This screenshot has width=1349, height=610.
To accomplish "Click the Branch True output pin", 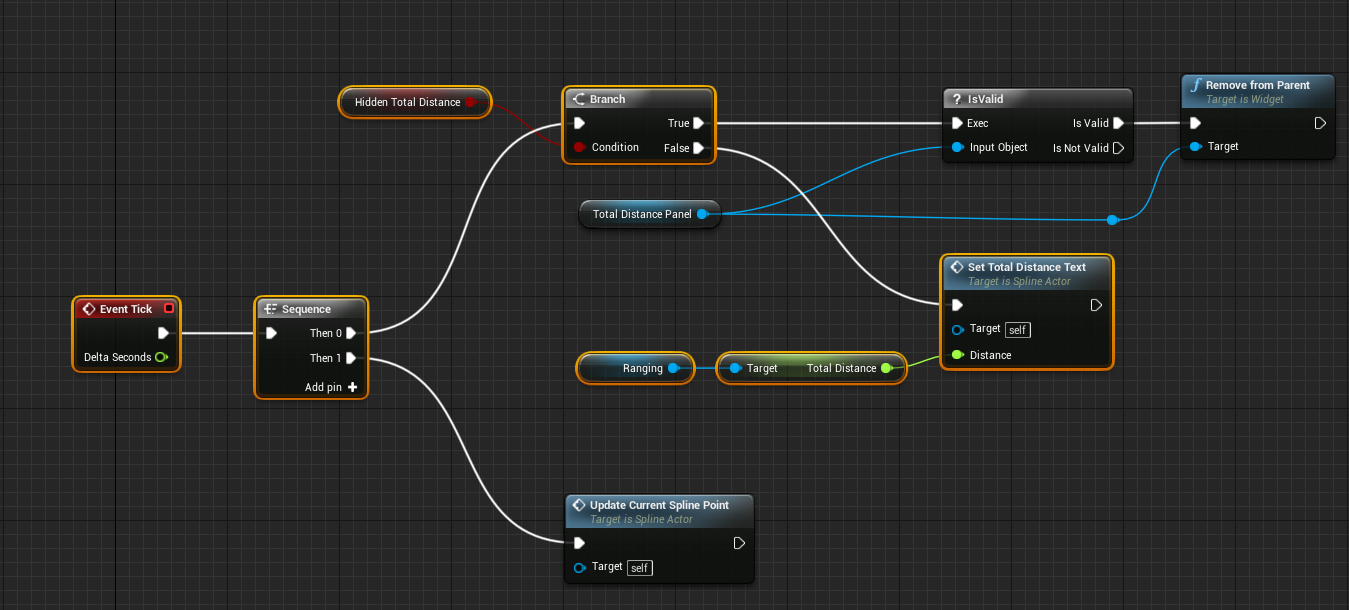I will 698,123.
